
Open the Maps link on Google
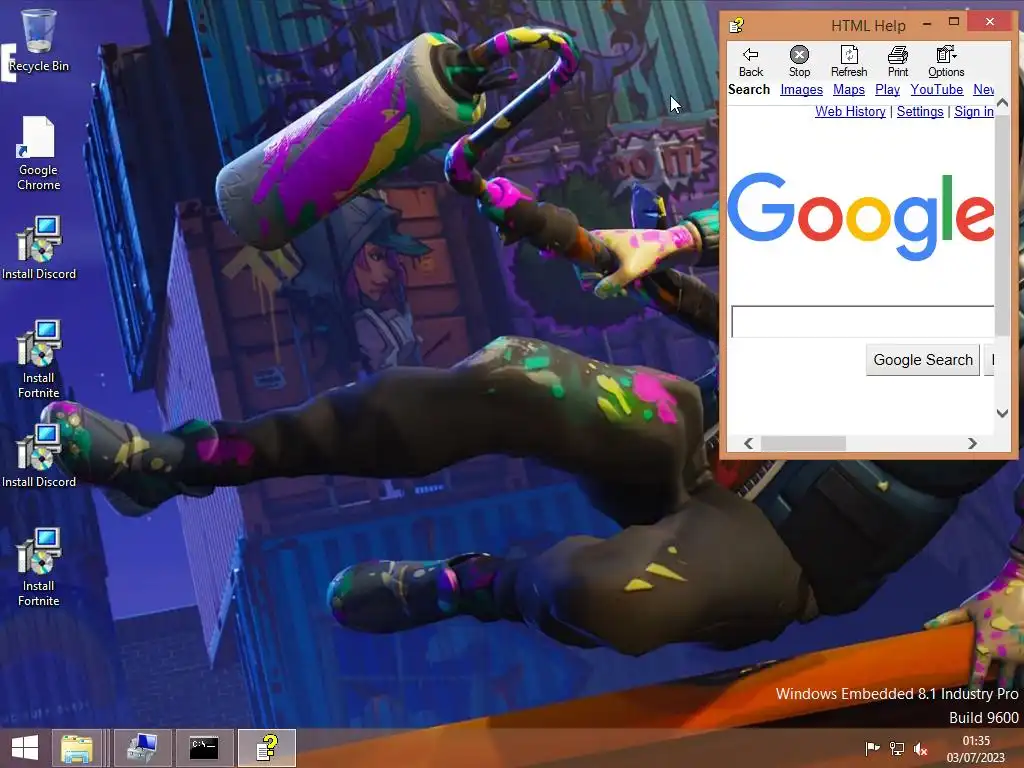tap(849, 89)
